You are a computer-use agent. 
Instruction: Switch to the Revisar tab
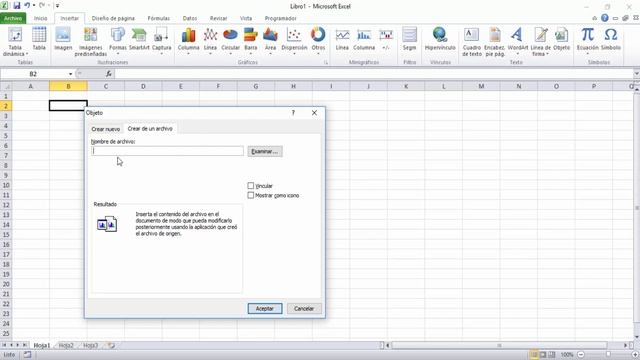(218, 18)
